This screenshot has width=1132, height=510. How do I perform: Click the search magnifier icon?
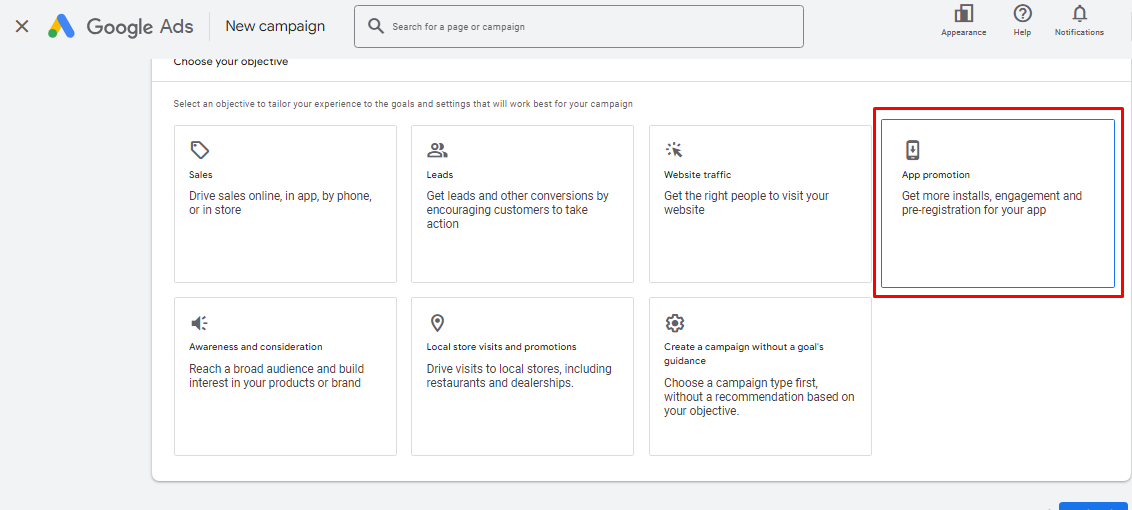(x=376, y=26)
